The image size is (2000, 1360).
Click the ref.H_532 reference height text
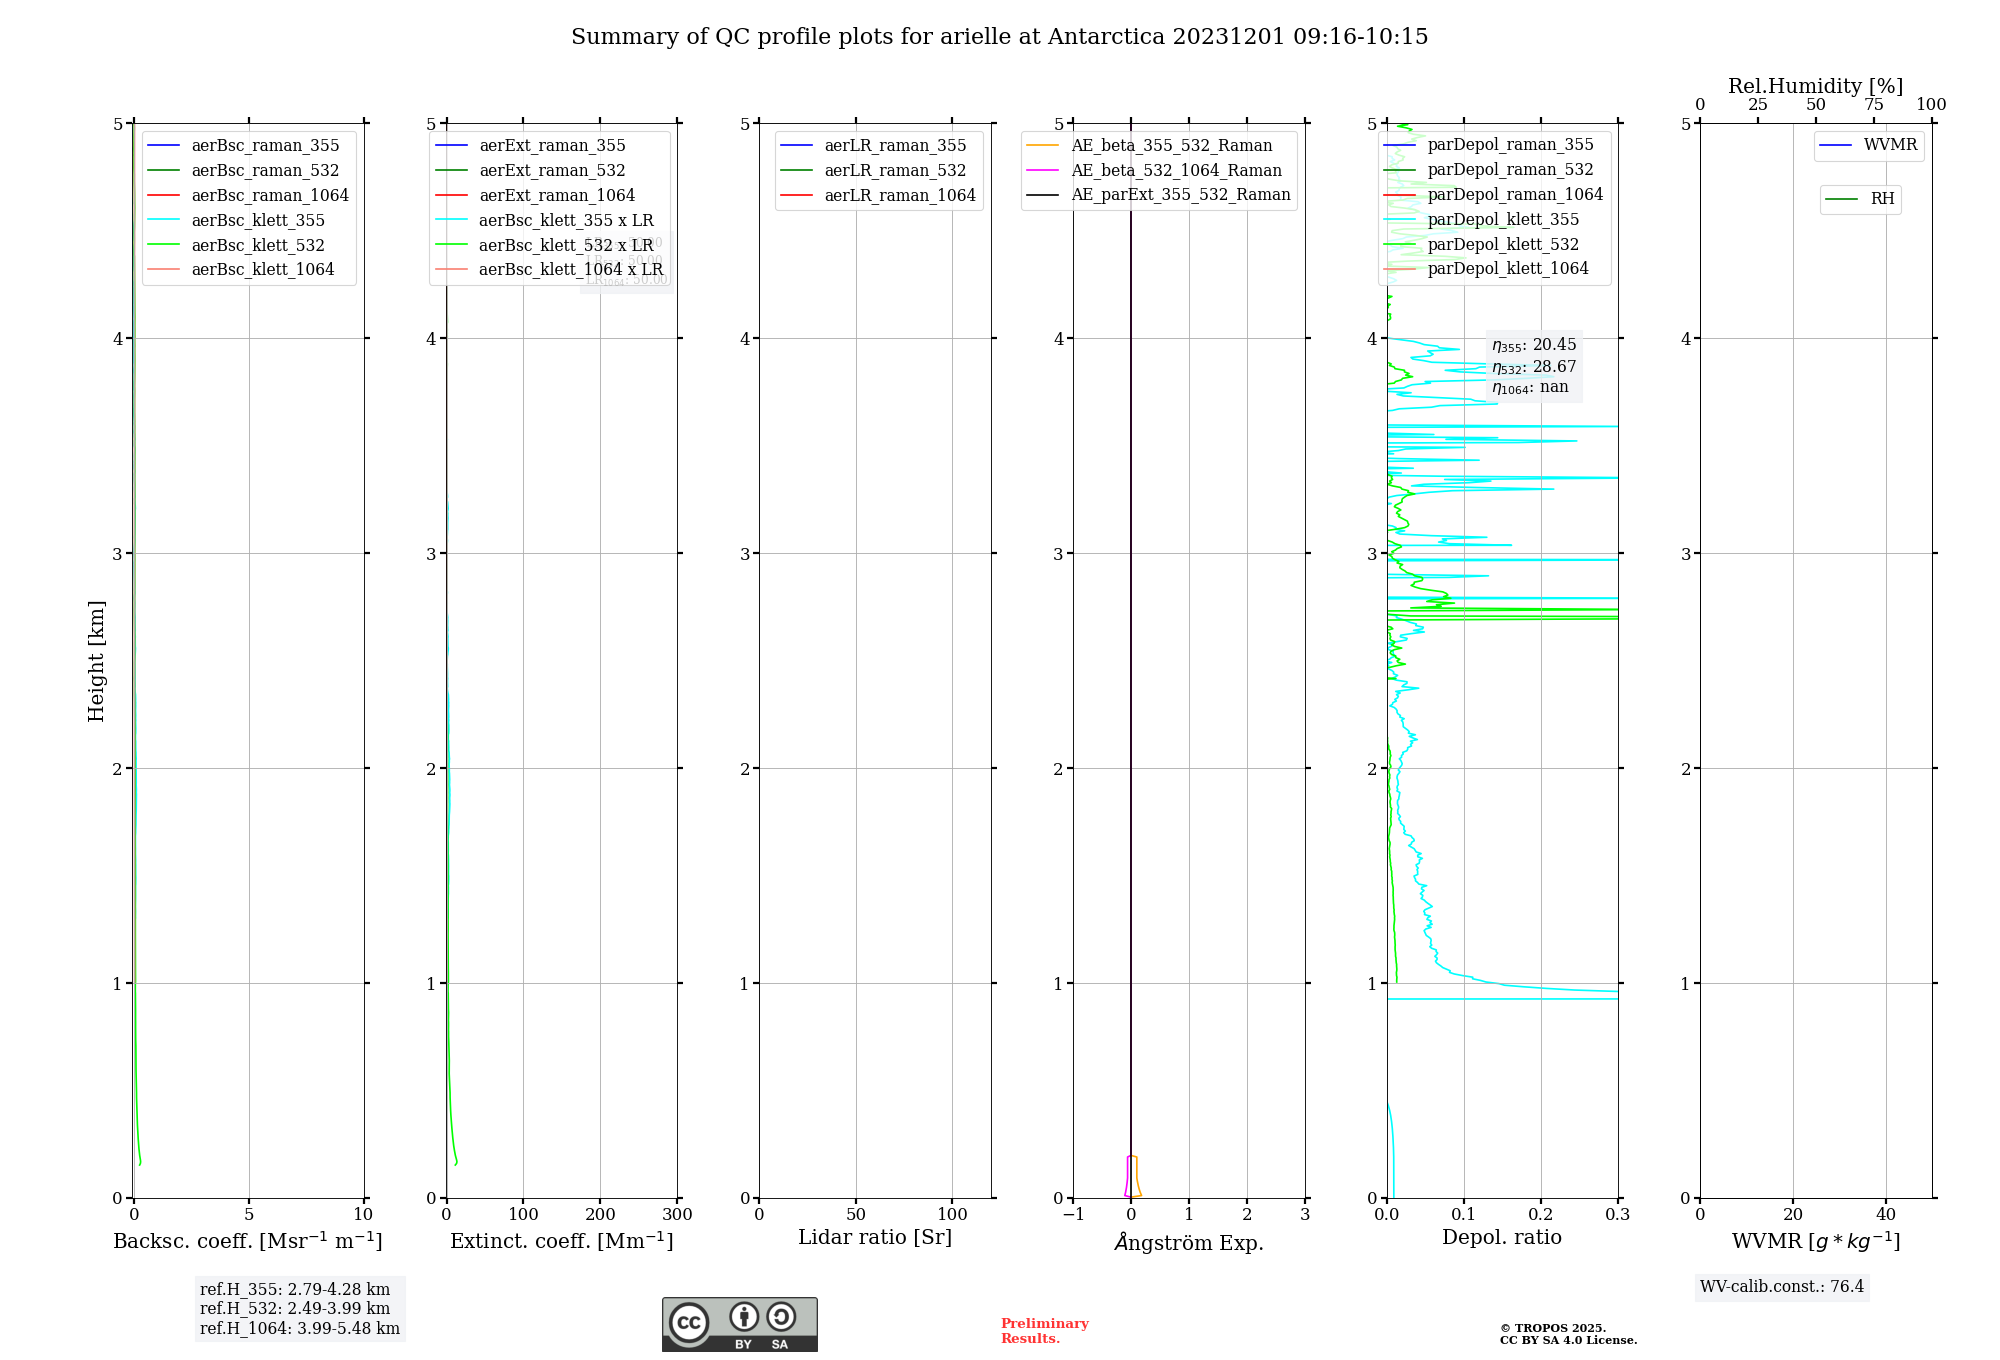point(295,1308)
